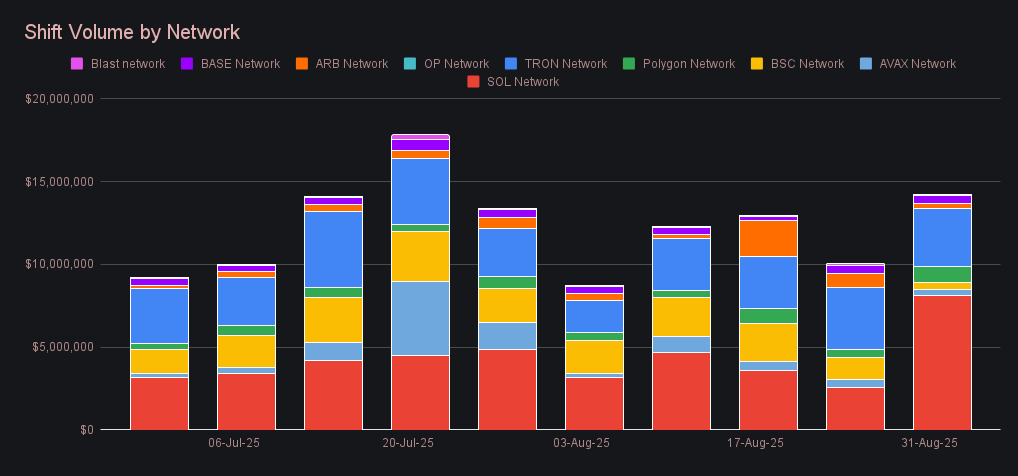Click the green Polygon segment in 31-Aug-25 bar
Viewport: 1018px width, 476px height.
942,274
